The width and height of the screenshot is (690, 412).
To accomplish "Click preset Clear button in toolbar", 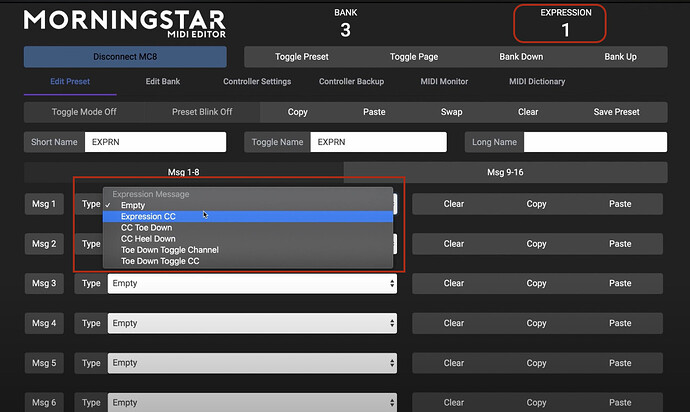I will (528, 112).
